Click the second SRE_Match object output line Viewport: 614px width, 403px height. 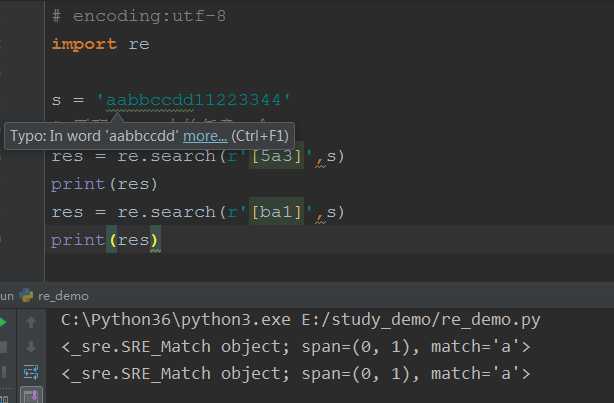tap(296, 374)
